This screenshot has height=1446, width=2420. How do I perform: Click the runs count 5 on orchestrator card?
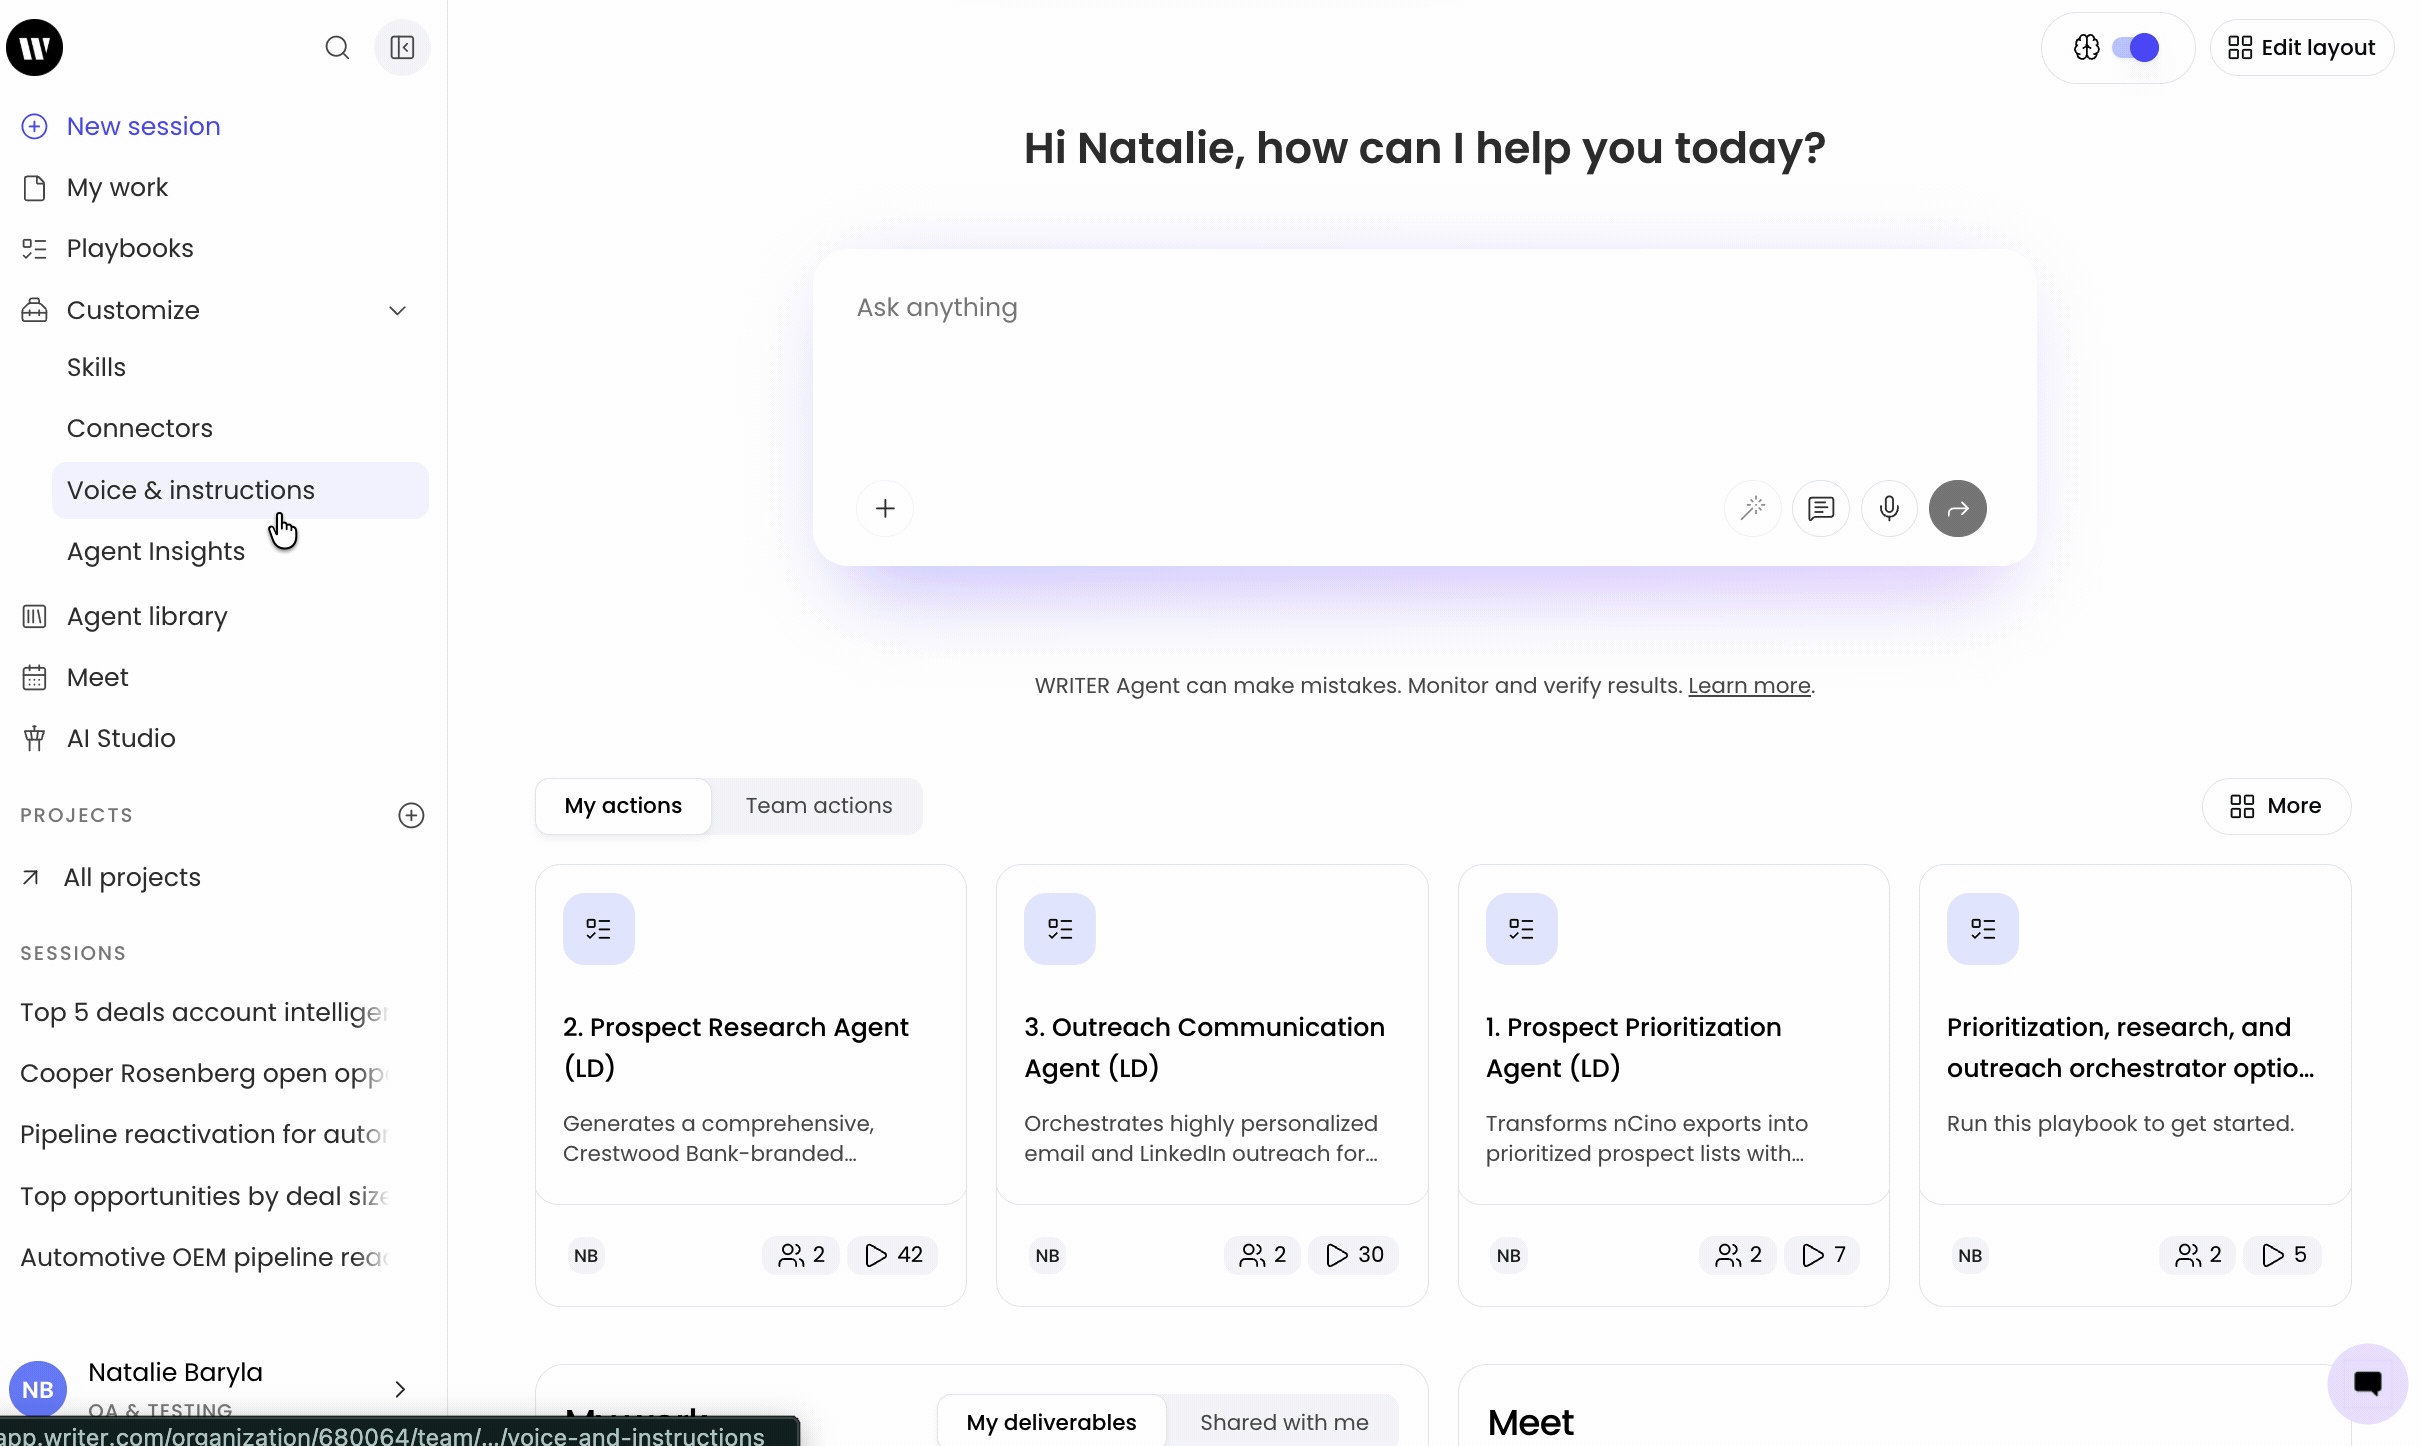coord(2283,1255)
